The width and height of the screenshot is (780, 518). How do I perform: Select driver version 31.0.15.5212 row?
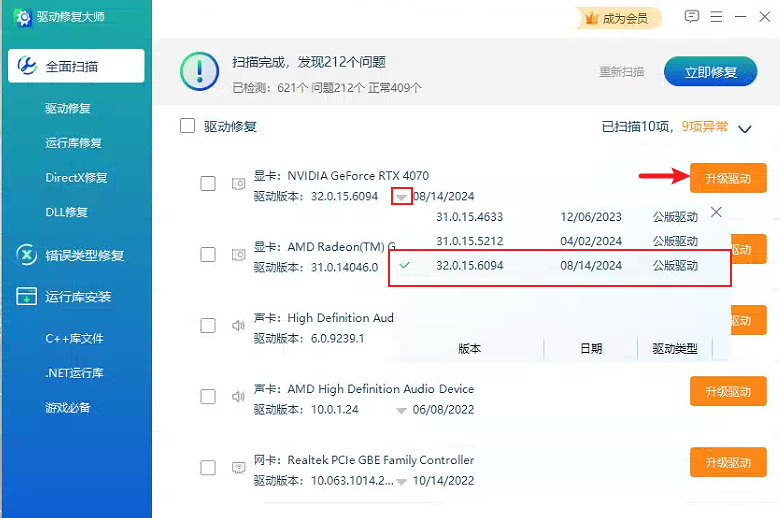560,241
